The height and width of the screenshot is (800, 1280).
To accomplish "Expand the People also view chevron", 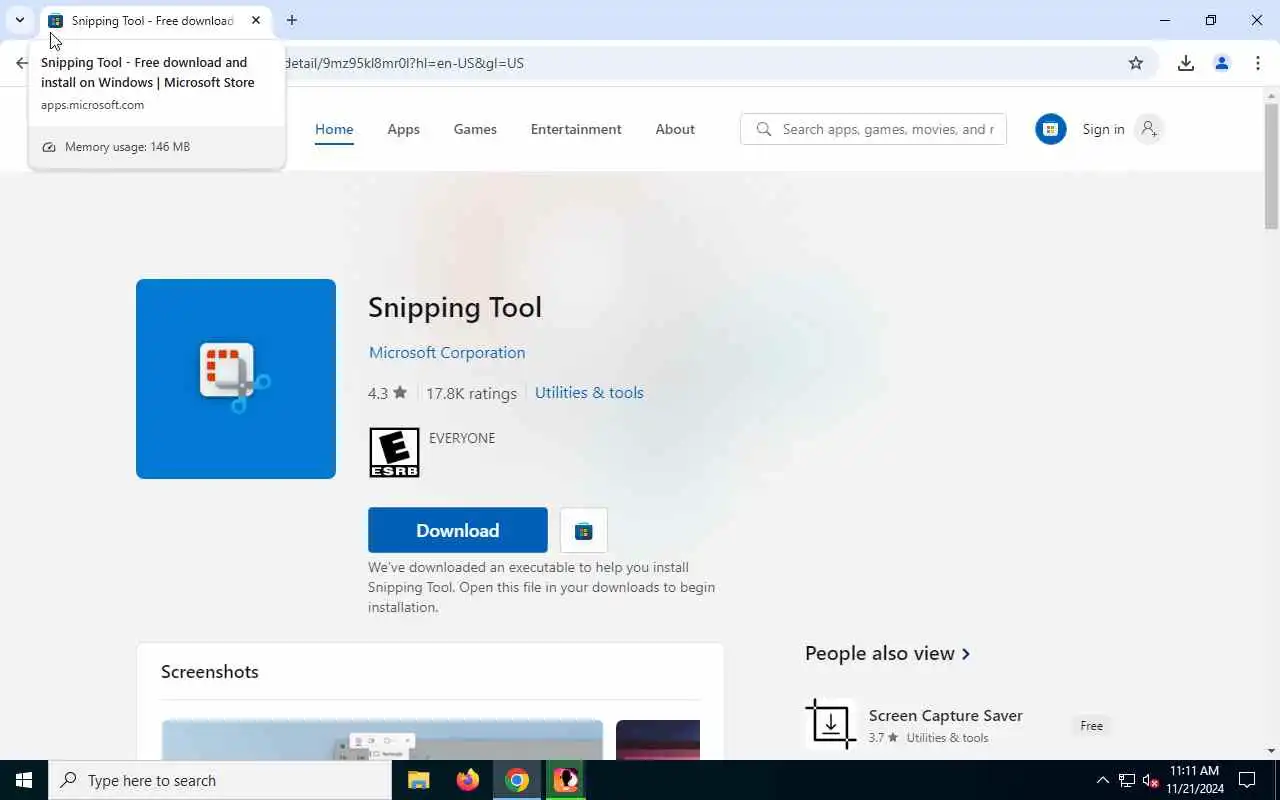I will 966,654.
